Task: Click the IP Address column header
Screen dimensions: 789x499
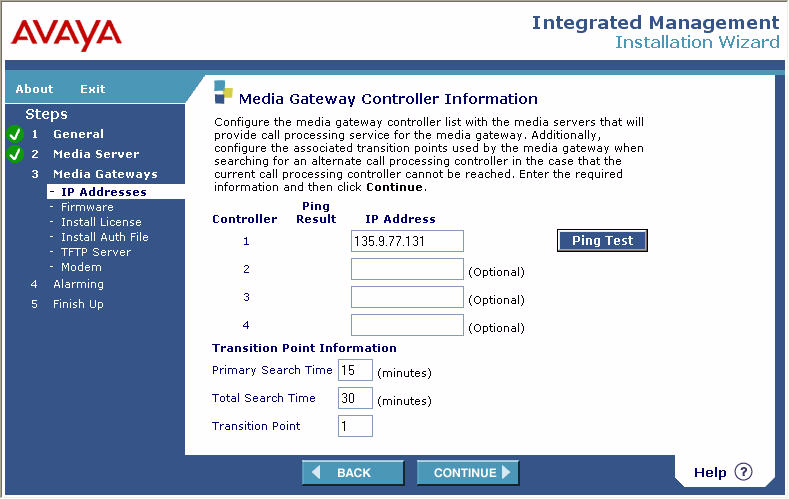Action: tap(401, 219)
